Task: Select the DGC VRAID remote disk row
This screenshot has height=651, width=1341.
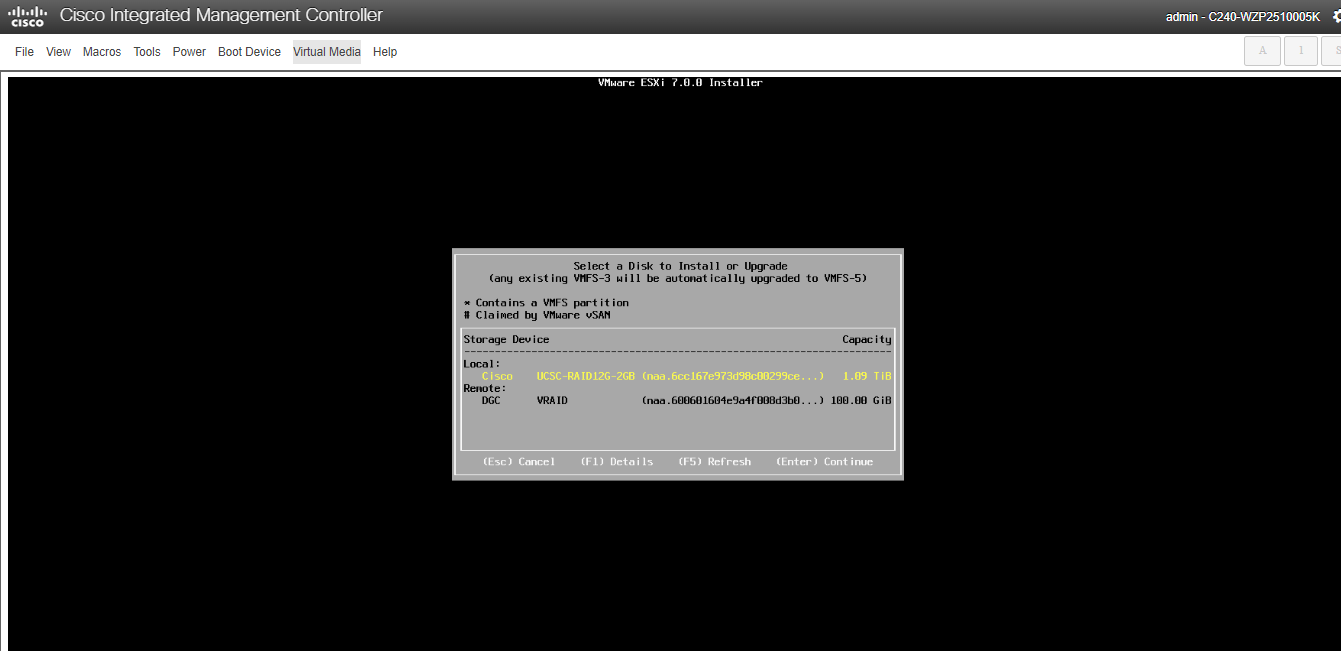Action: coord(677,400)
